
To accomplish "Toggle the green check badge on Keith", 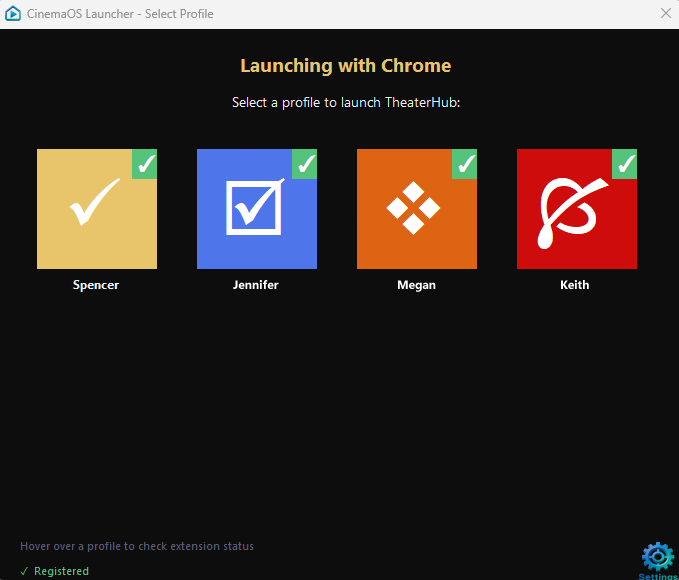I will 625,163.
